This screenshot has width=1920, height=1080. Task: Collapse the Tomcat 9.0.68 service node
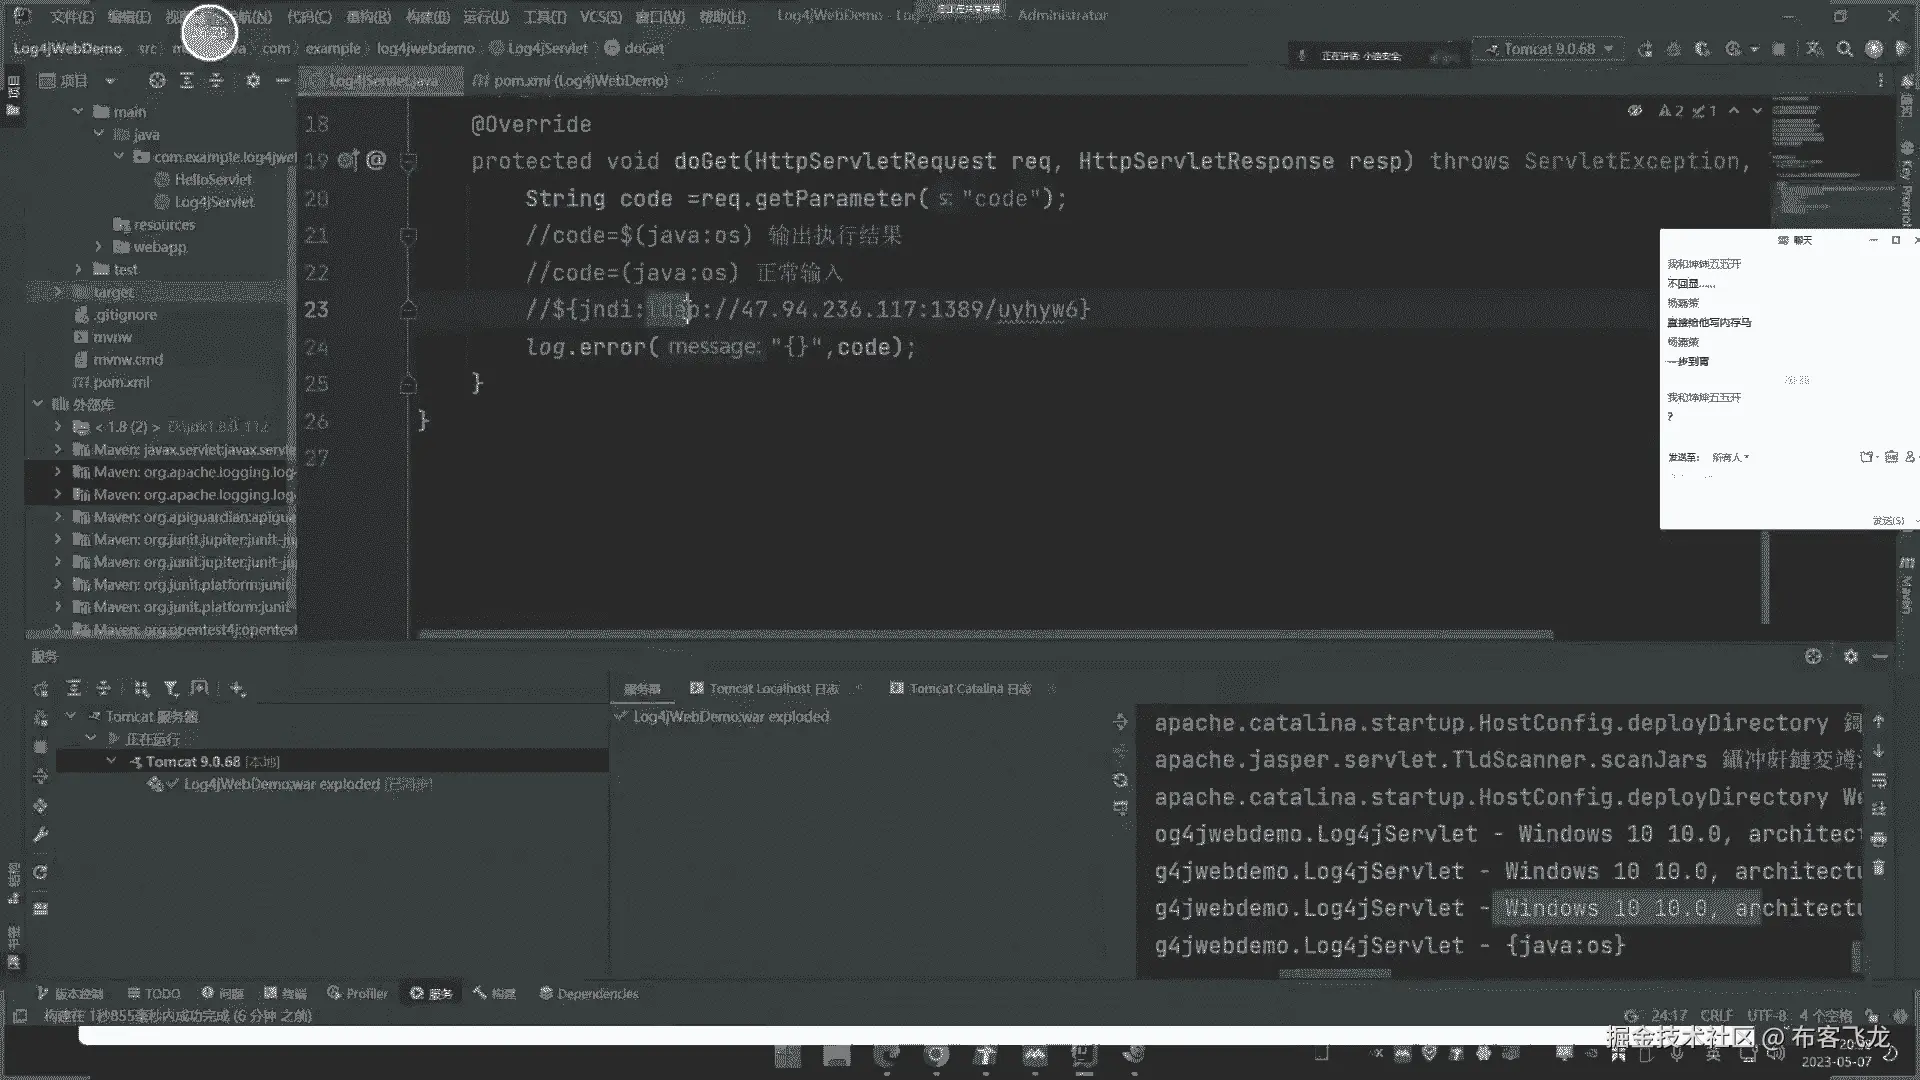[111, 761]
